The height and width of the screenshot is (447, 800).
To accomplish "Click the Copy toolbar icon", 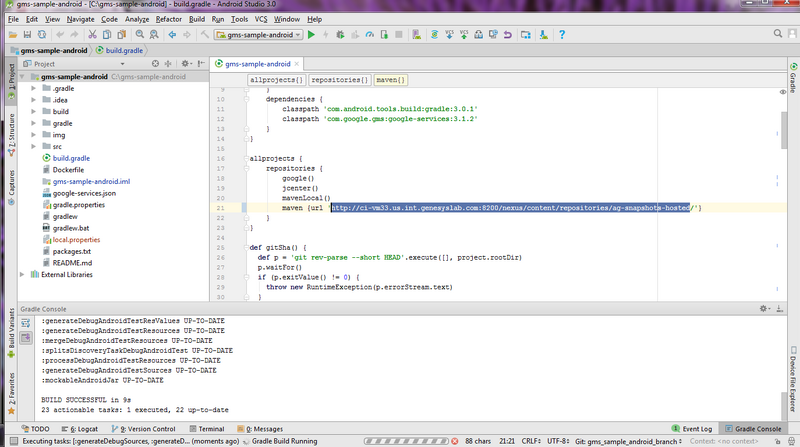I will pyautogui.click(x=107, y=35).
